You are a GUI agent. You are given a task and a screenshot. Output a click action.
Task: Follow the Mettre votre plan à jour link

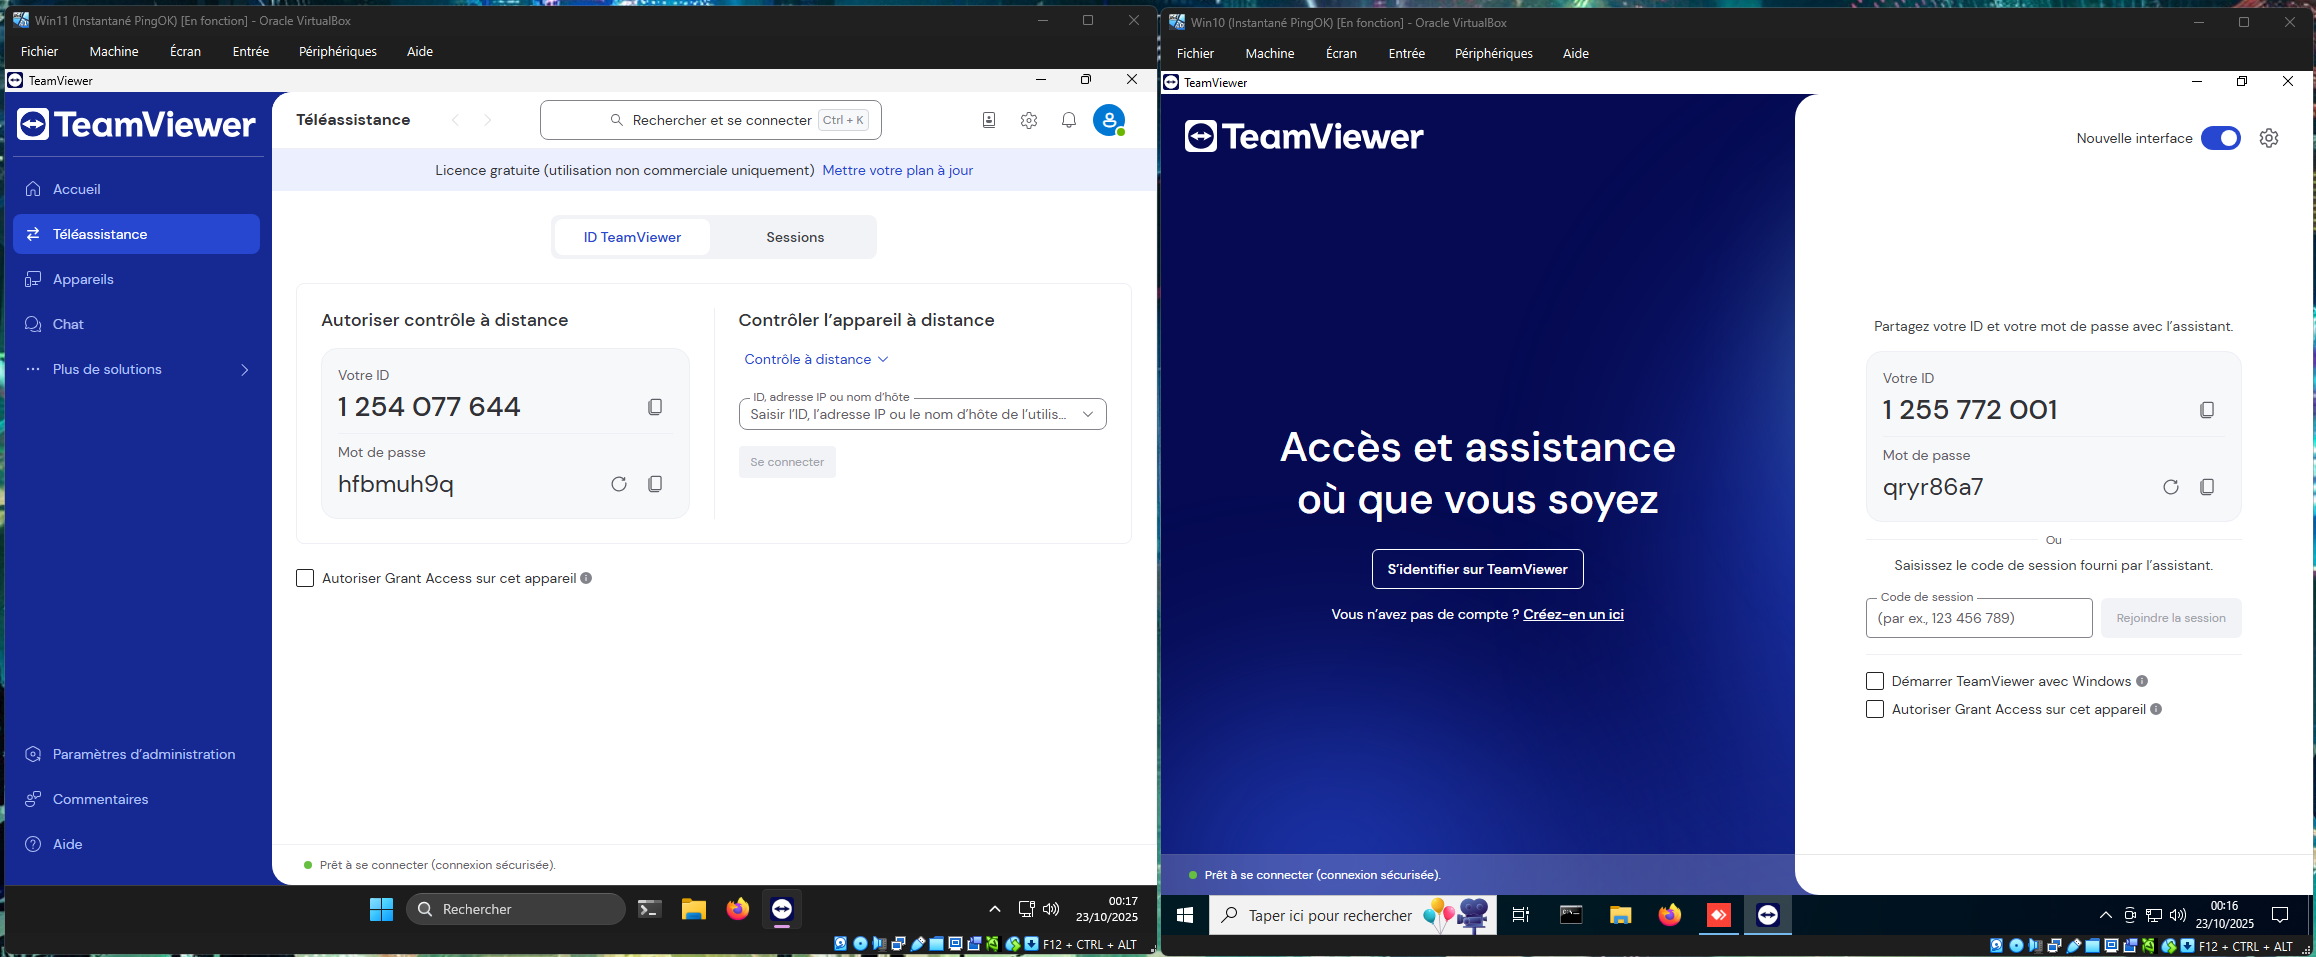(x=897, y=170)
